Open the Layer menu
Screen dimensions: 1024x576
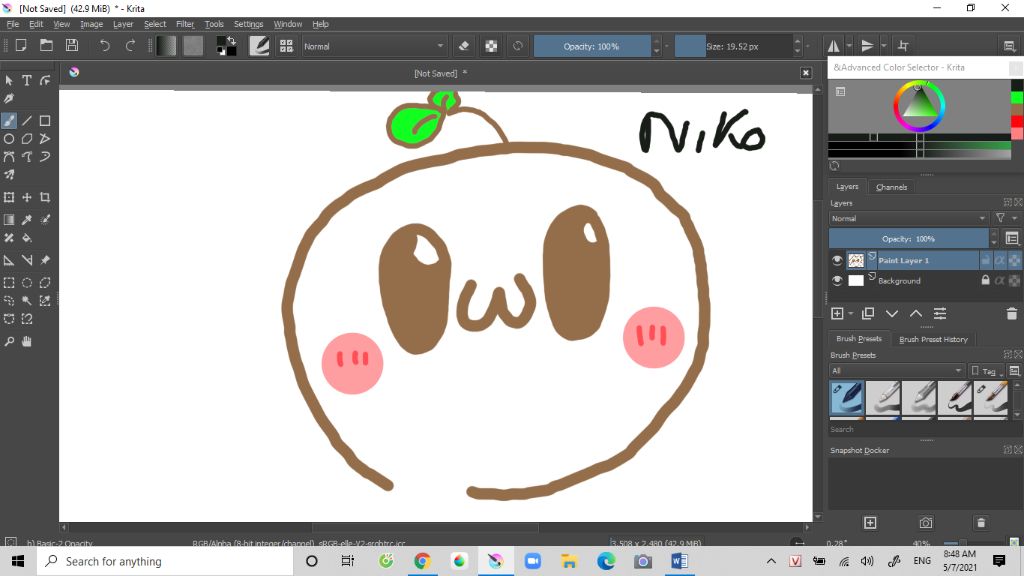point(123,24)
